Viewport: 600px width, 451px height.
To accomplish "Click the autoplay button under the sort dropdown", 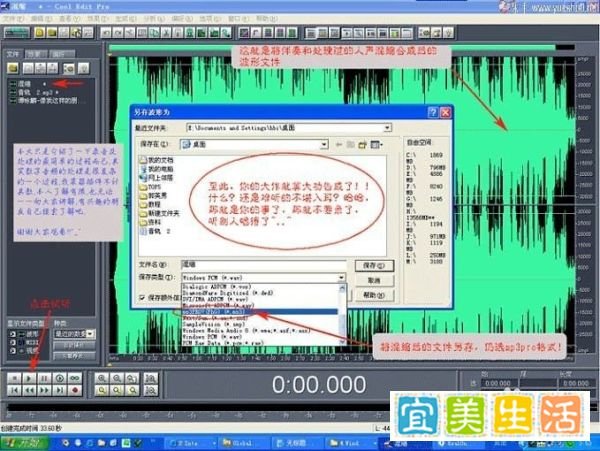I will coord(74,345).
